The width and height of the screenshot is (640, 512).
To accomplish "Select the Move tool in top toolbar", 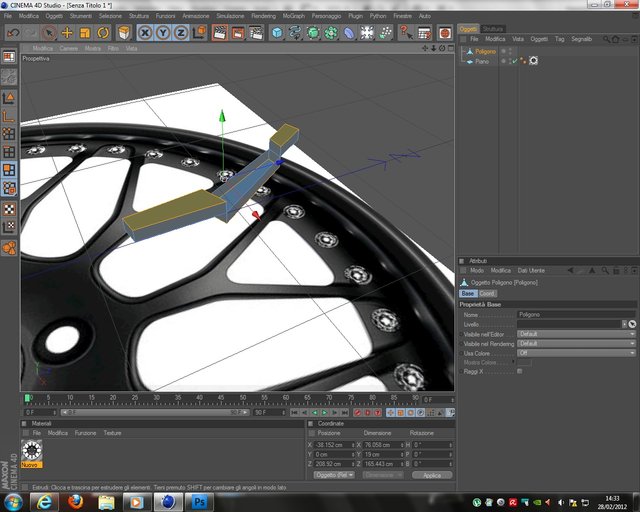I will coord(67,33).
